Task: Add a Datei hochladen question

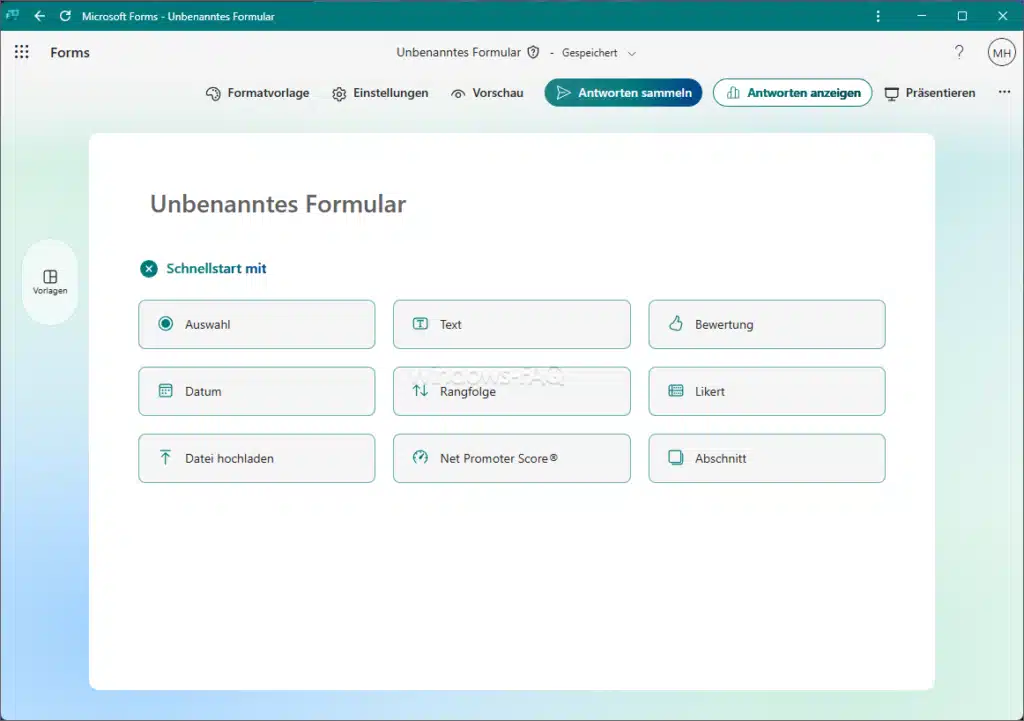Action: (257, 458)
